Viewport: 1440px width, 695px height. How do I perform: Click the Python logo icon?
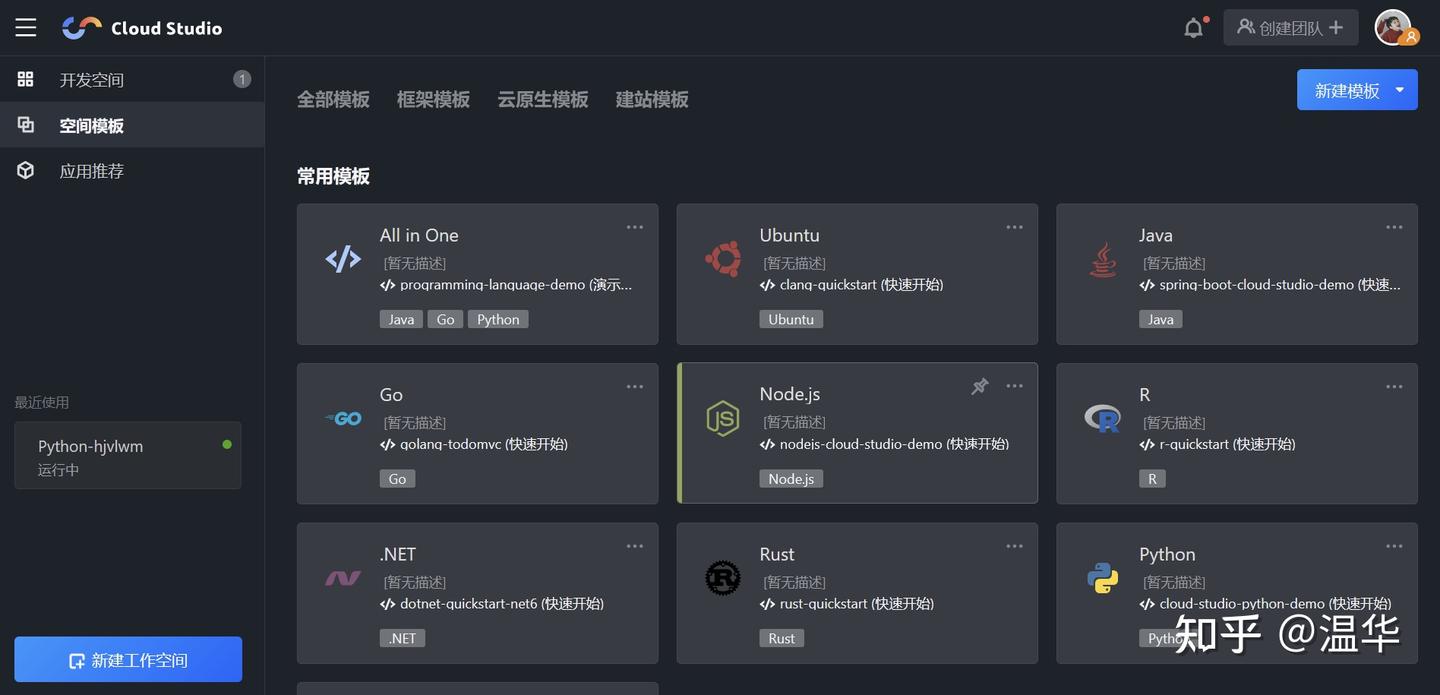coord(1102,578)
